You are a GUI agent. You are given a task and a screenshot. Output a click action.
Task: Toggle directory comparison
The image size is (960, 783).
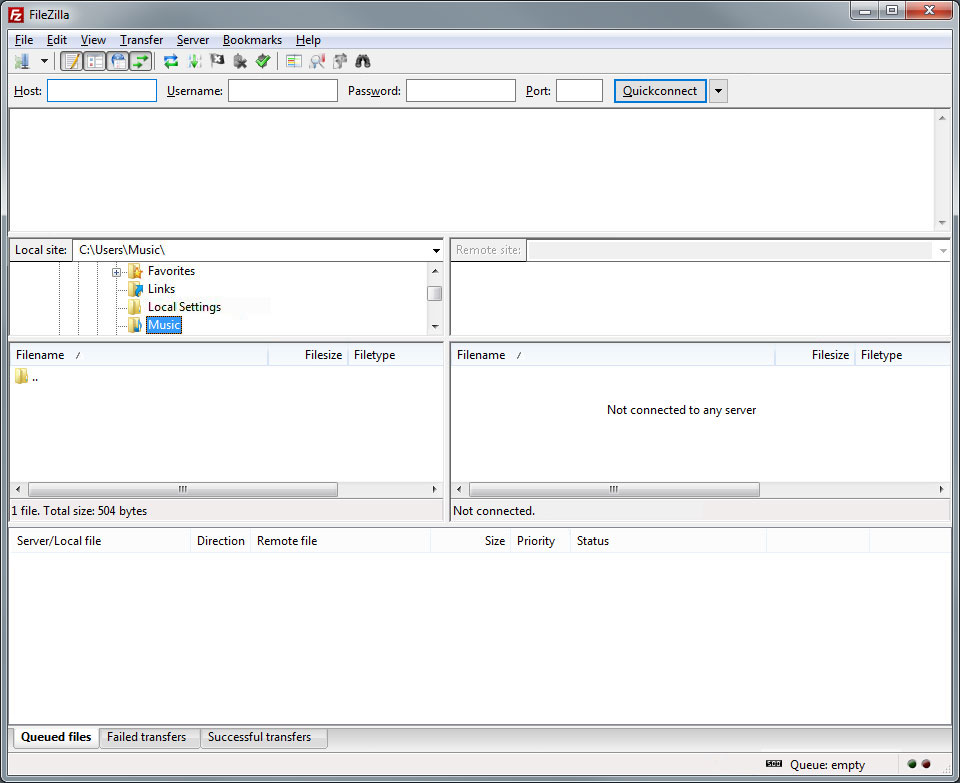317,61
